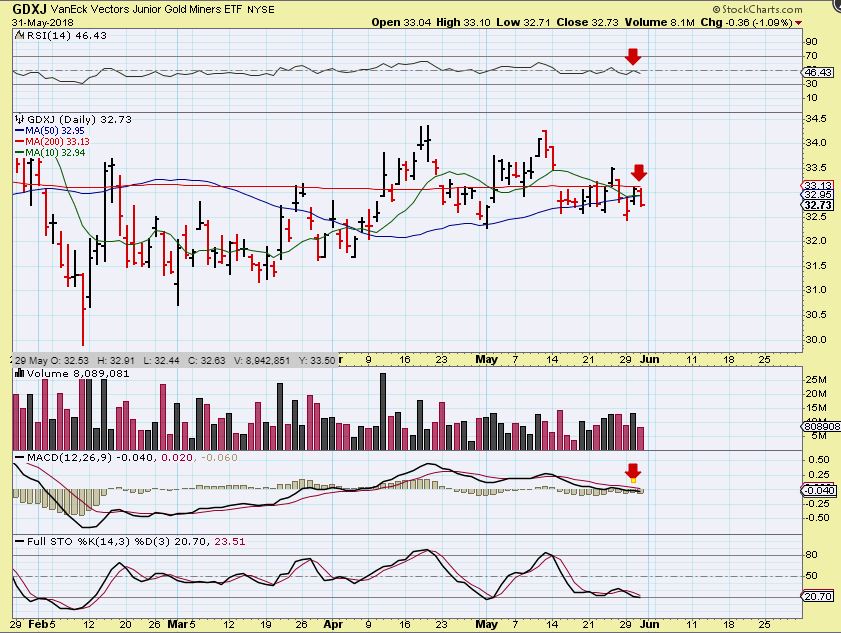Click the 30.0 price axis label
841x633 pixels.
point(815,340)
